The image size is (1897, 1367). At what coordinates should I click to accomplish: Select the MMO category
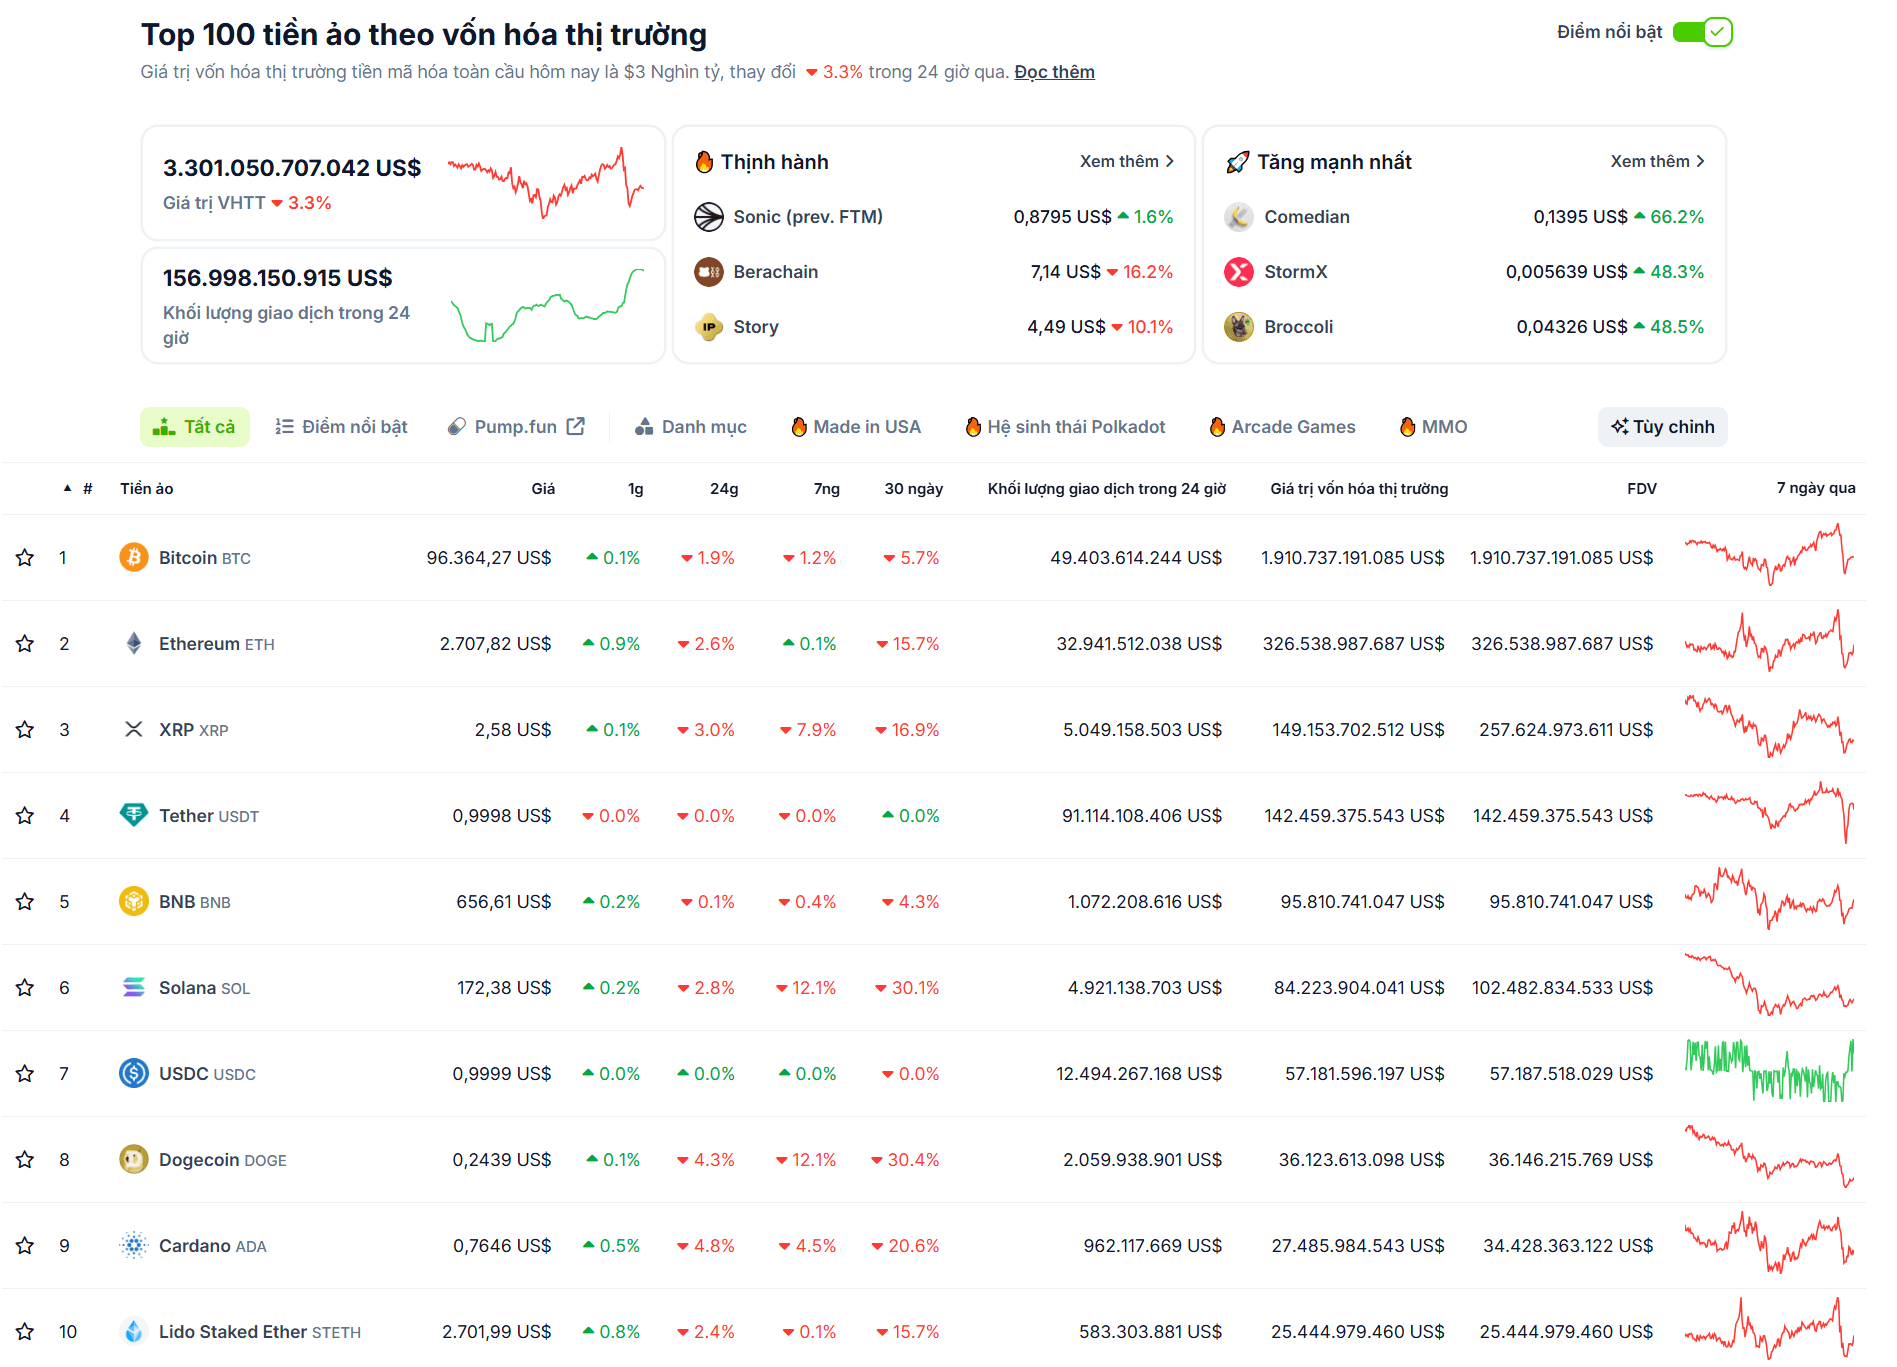[x=1434, y=426]
